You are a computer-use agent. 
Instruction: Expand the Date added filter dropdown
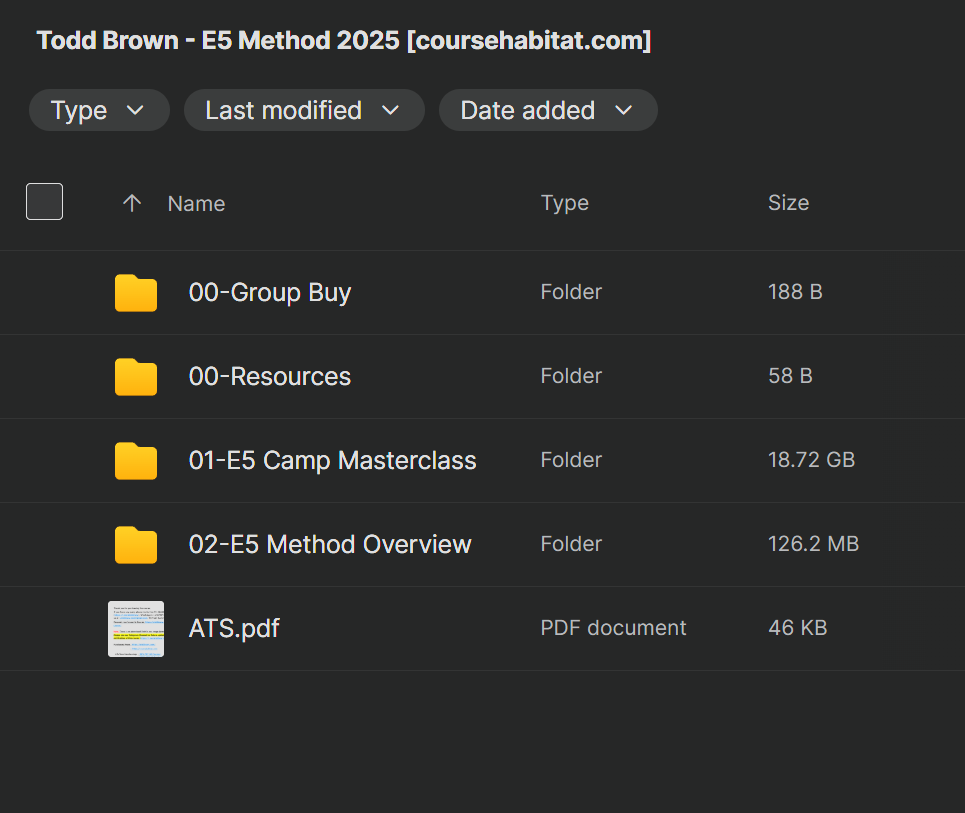coord(547,110)
